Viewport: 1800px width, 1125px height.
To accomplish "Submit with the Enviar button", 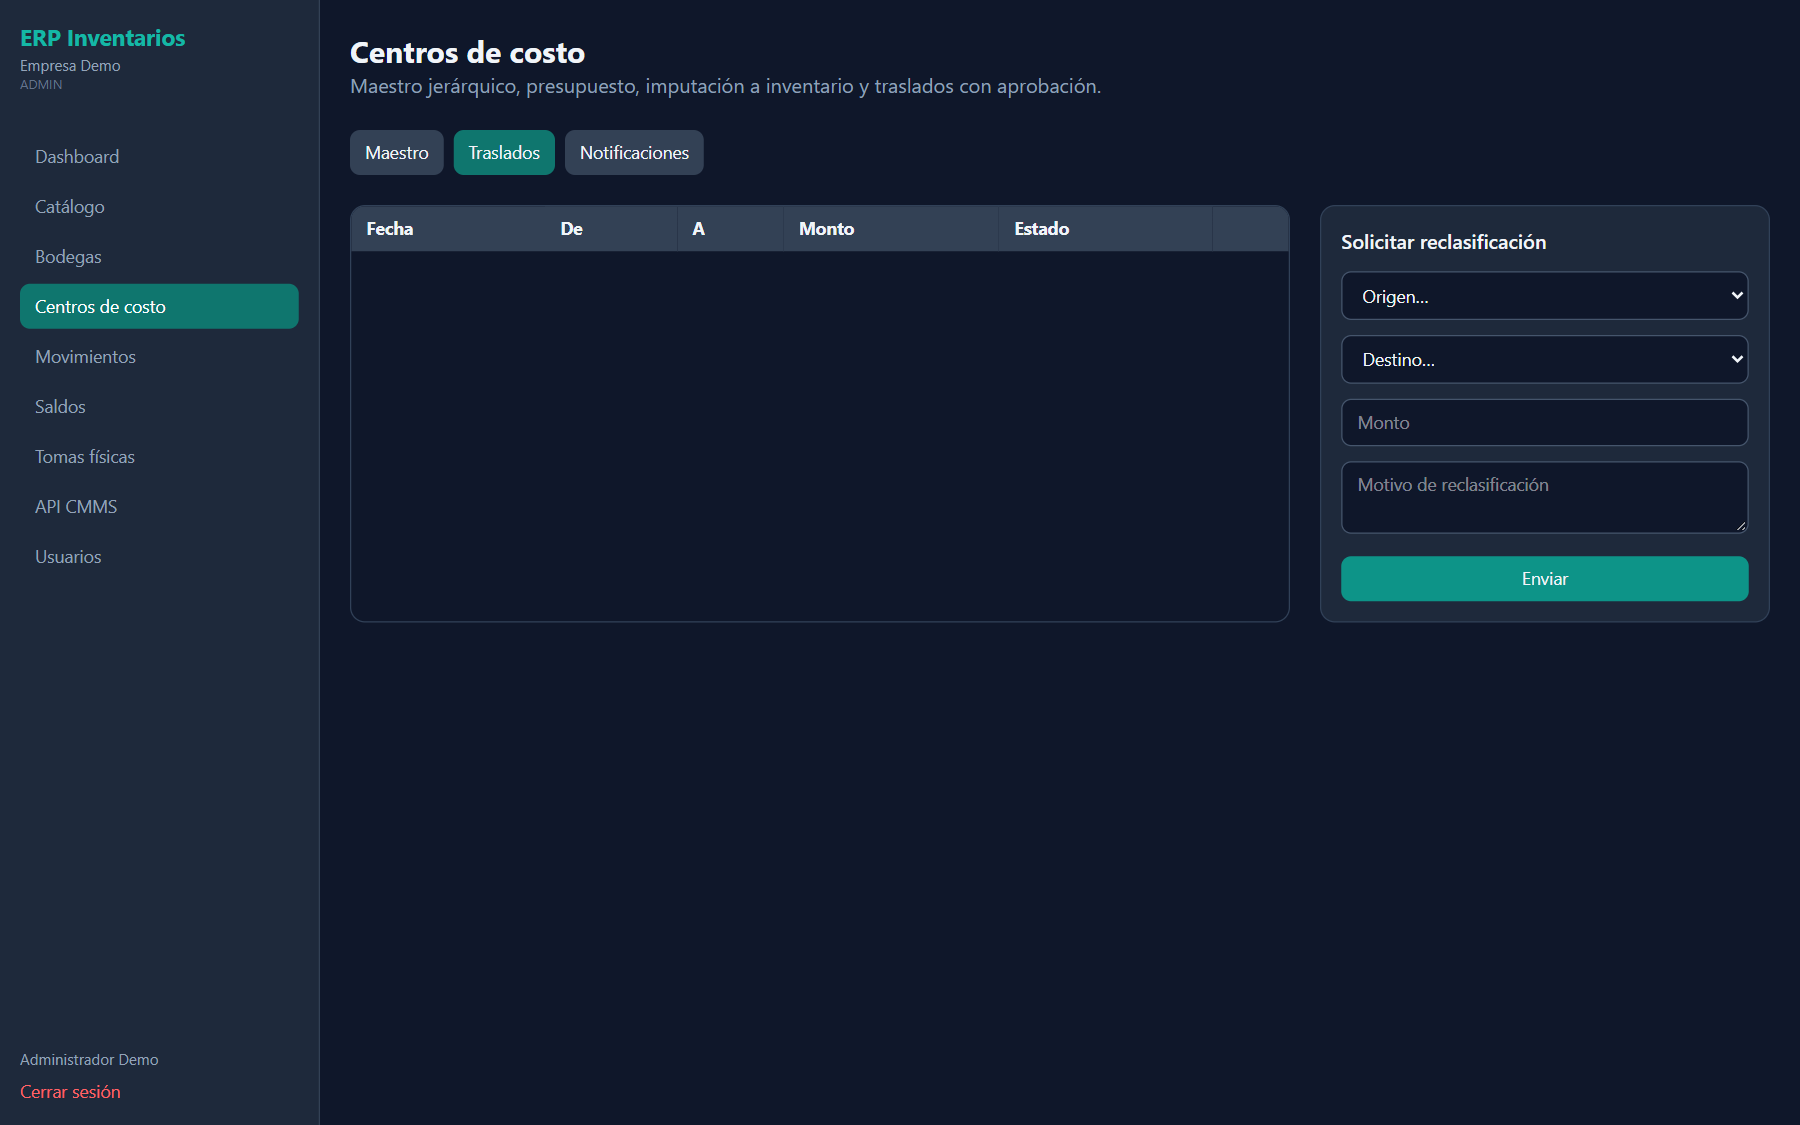I will point(1545,579).
